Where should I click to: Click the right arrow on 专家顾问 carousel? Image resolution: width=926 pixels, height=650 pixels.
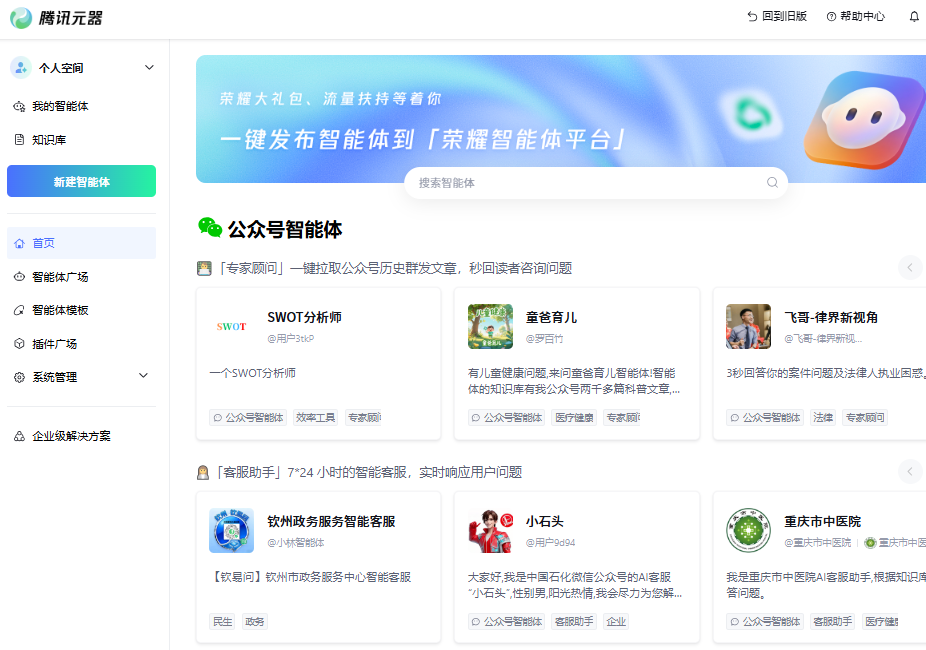click(x=909, y=267)
